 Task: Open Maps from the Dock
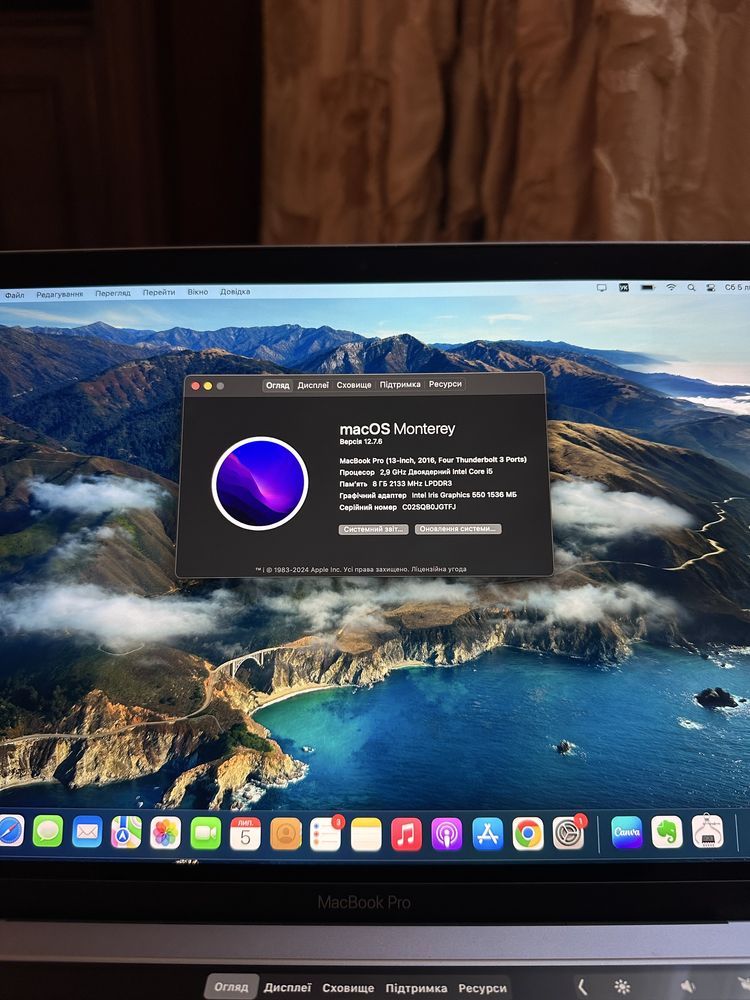[126, 832]
